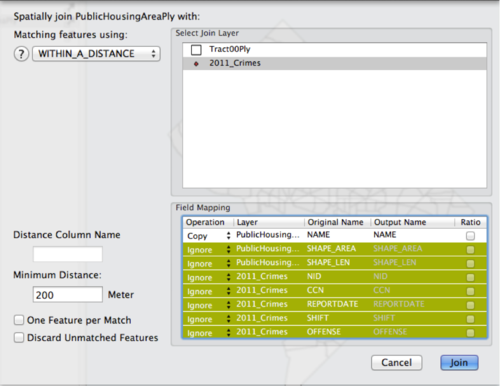Viewport: 500px width, 386px height.
Task: Change operation for the NID row
Action: (x=209, y=277)
